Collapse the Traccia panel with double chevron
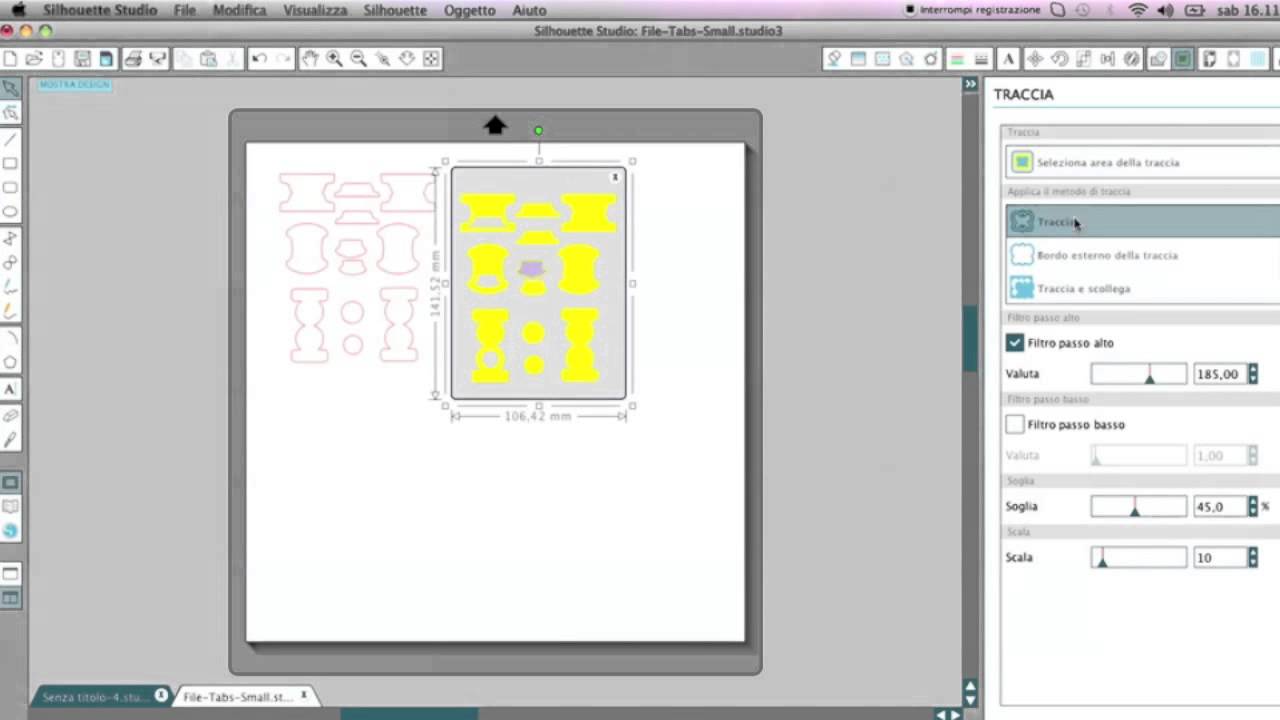Image resolution: width=1280 pixels, height=720 pixels. (x=970, y=85)
